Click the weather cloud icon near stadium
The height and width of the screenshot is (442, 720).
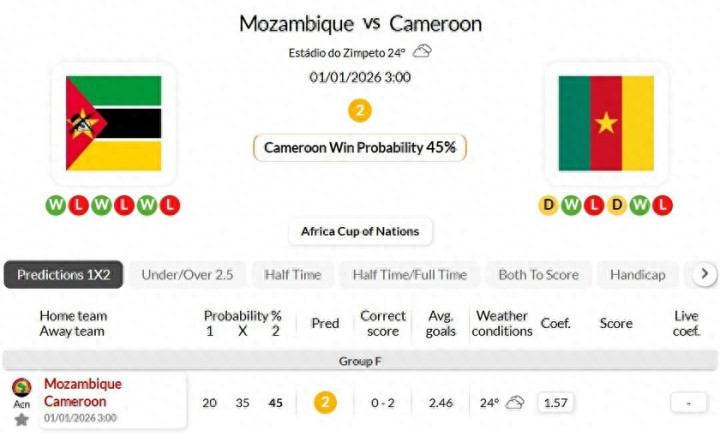423,52
